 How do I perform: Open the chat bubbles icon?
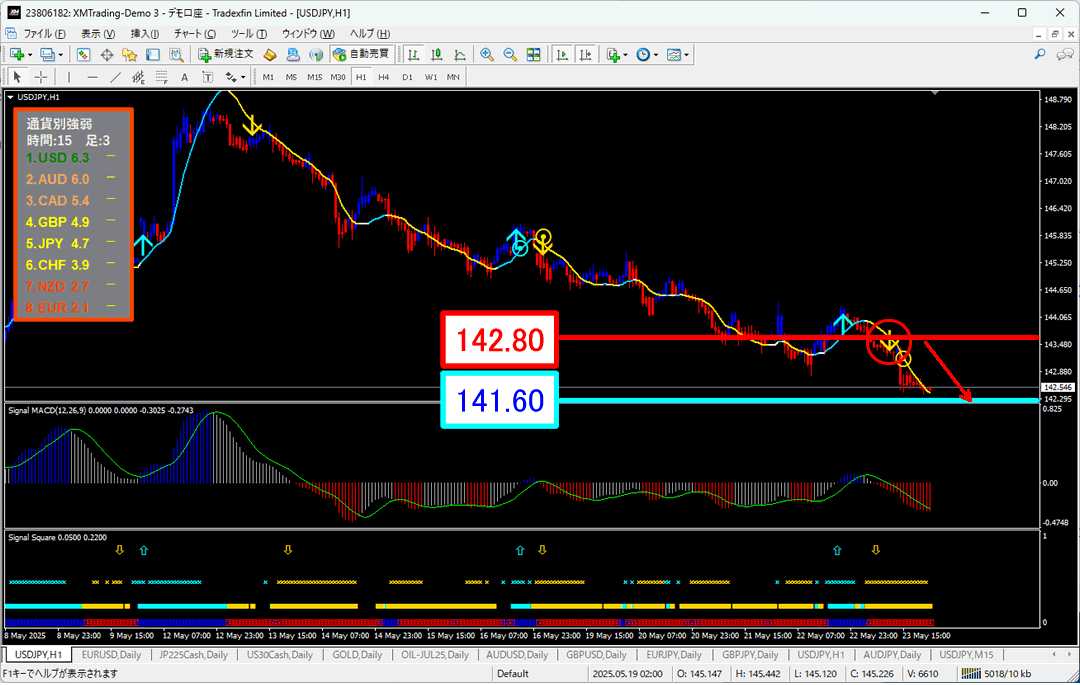click(x=1064, y=54)
